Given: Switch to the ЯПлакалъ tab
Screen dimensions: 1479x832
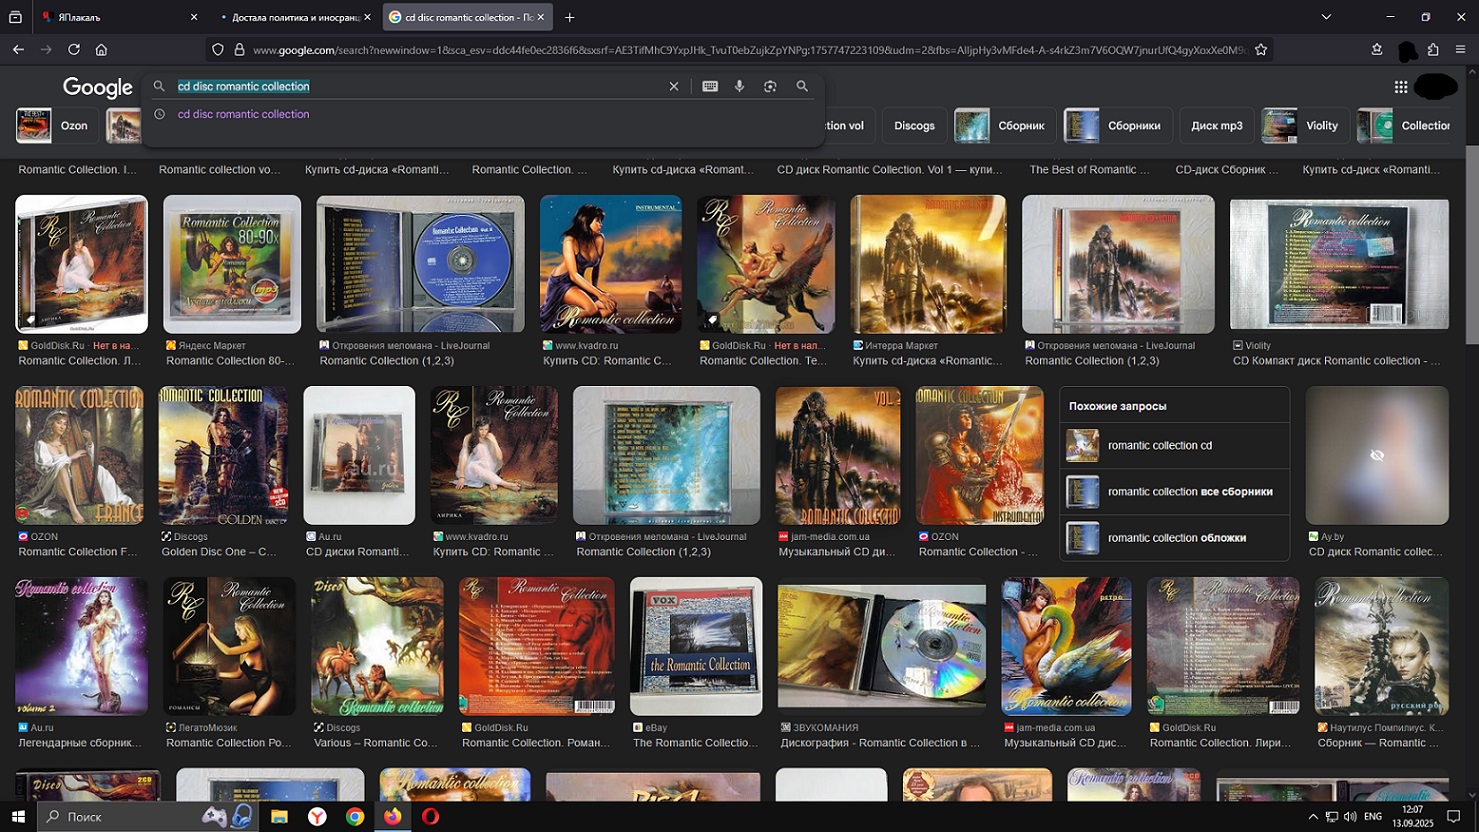Looking at the screenshot, I should point(119,17).
